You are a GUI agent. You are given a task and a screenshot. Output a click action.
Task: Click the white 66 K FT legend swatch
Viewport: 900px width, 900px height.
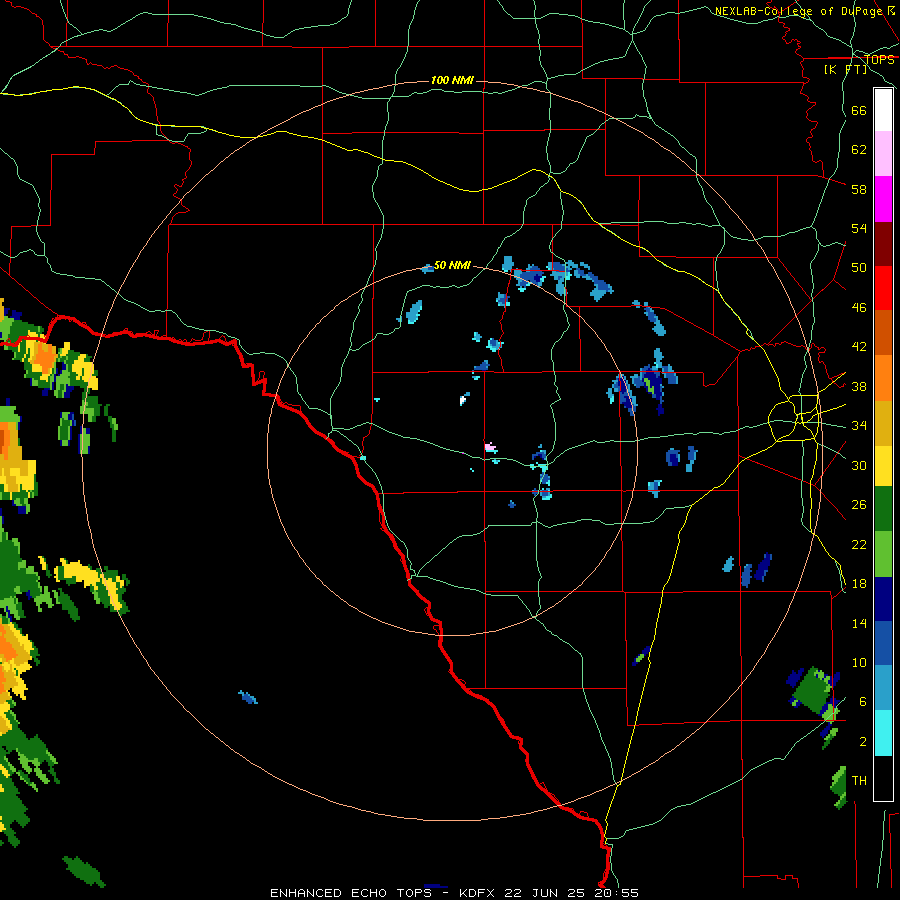click(883, 110)
